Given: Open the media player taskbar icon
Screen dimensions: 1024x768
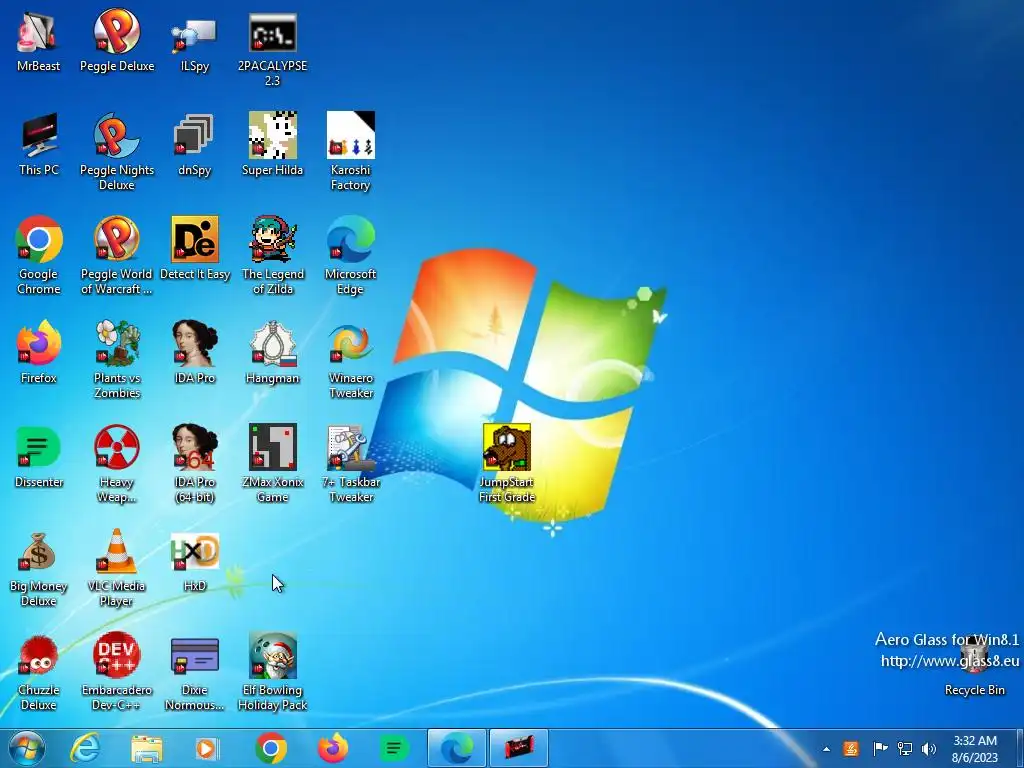Looking at the screenshot, I should (x=208, y=748).
